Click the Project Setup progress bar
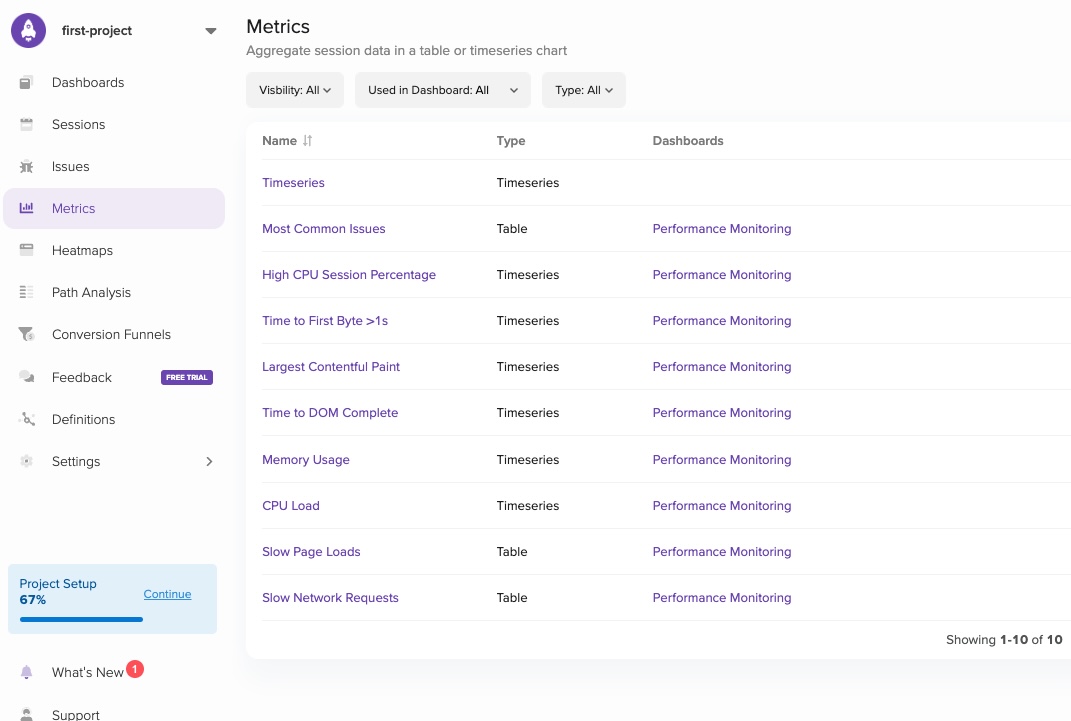Screen dimensions: 1071x721 point(81,619)
